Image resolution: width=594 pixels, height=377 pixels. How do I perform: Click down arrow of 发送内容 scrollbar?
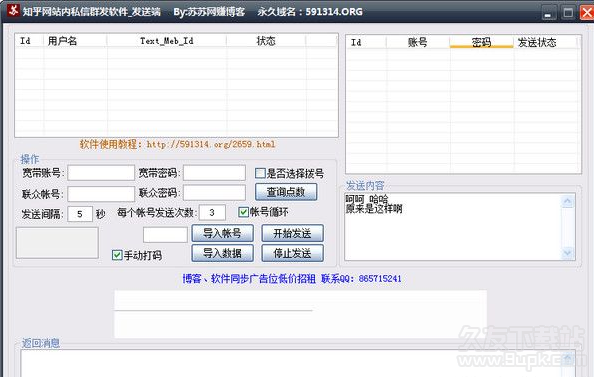(x=567, y=252)
